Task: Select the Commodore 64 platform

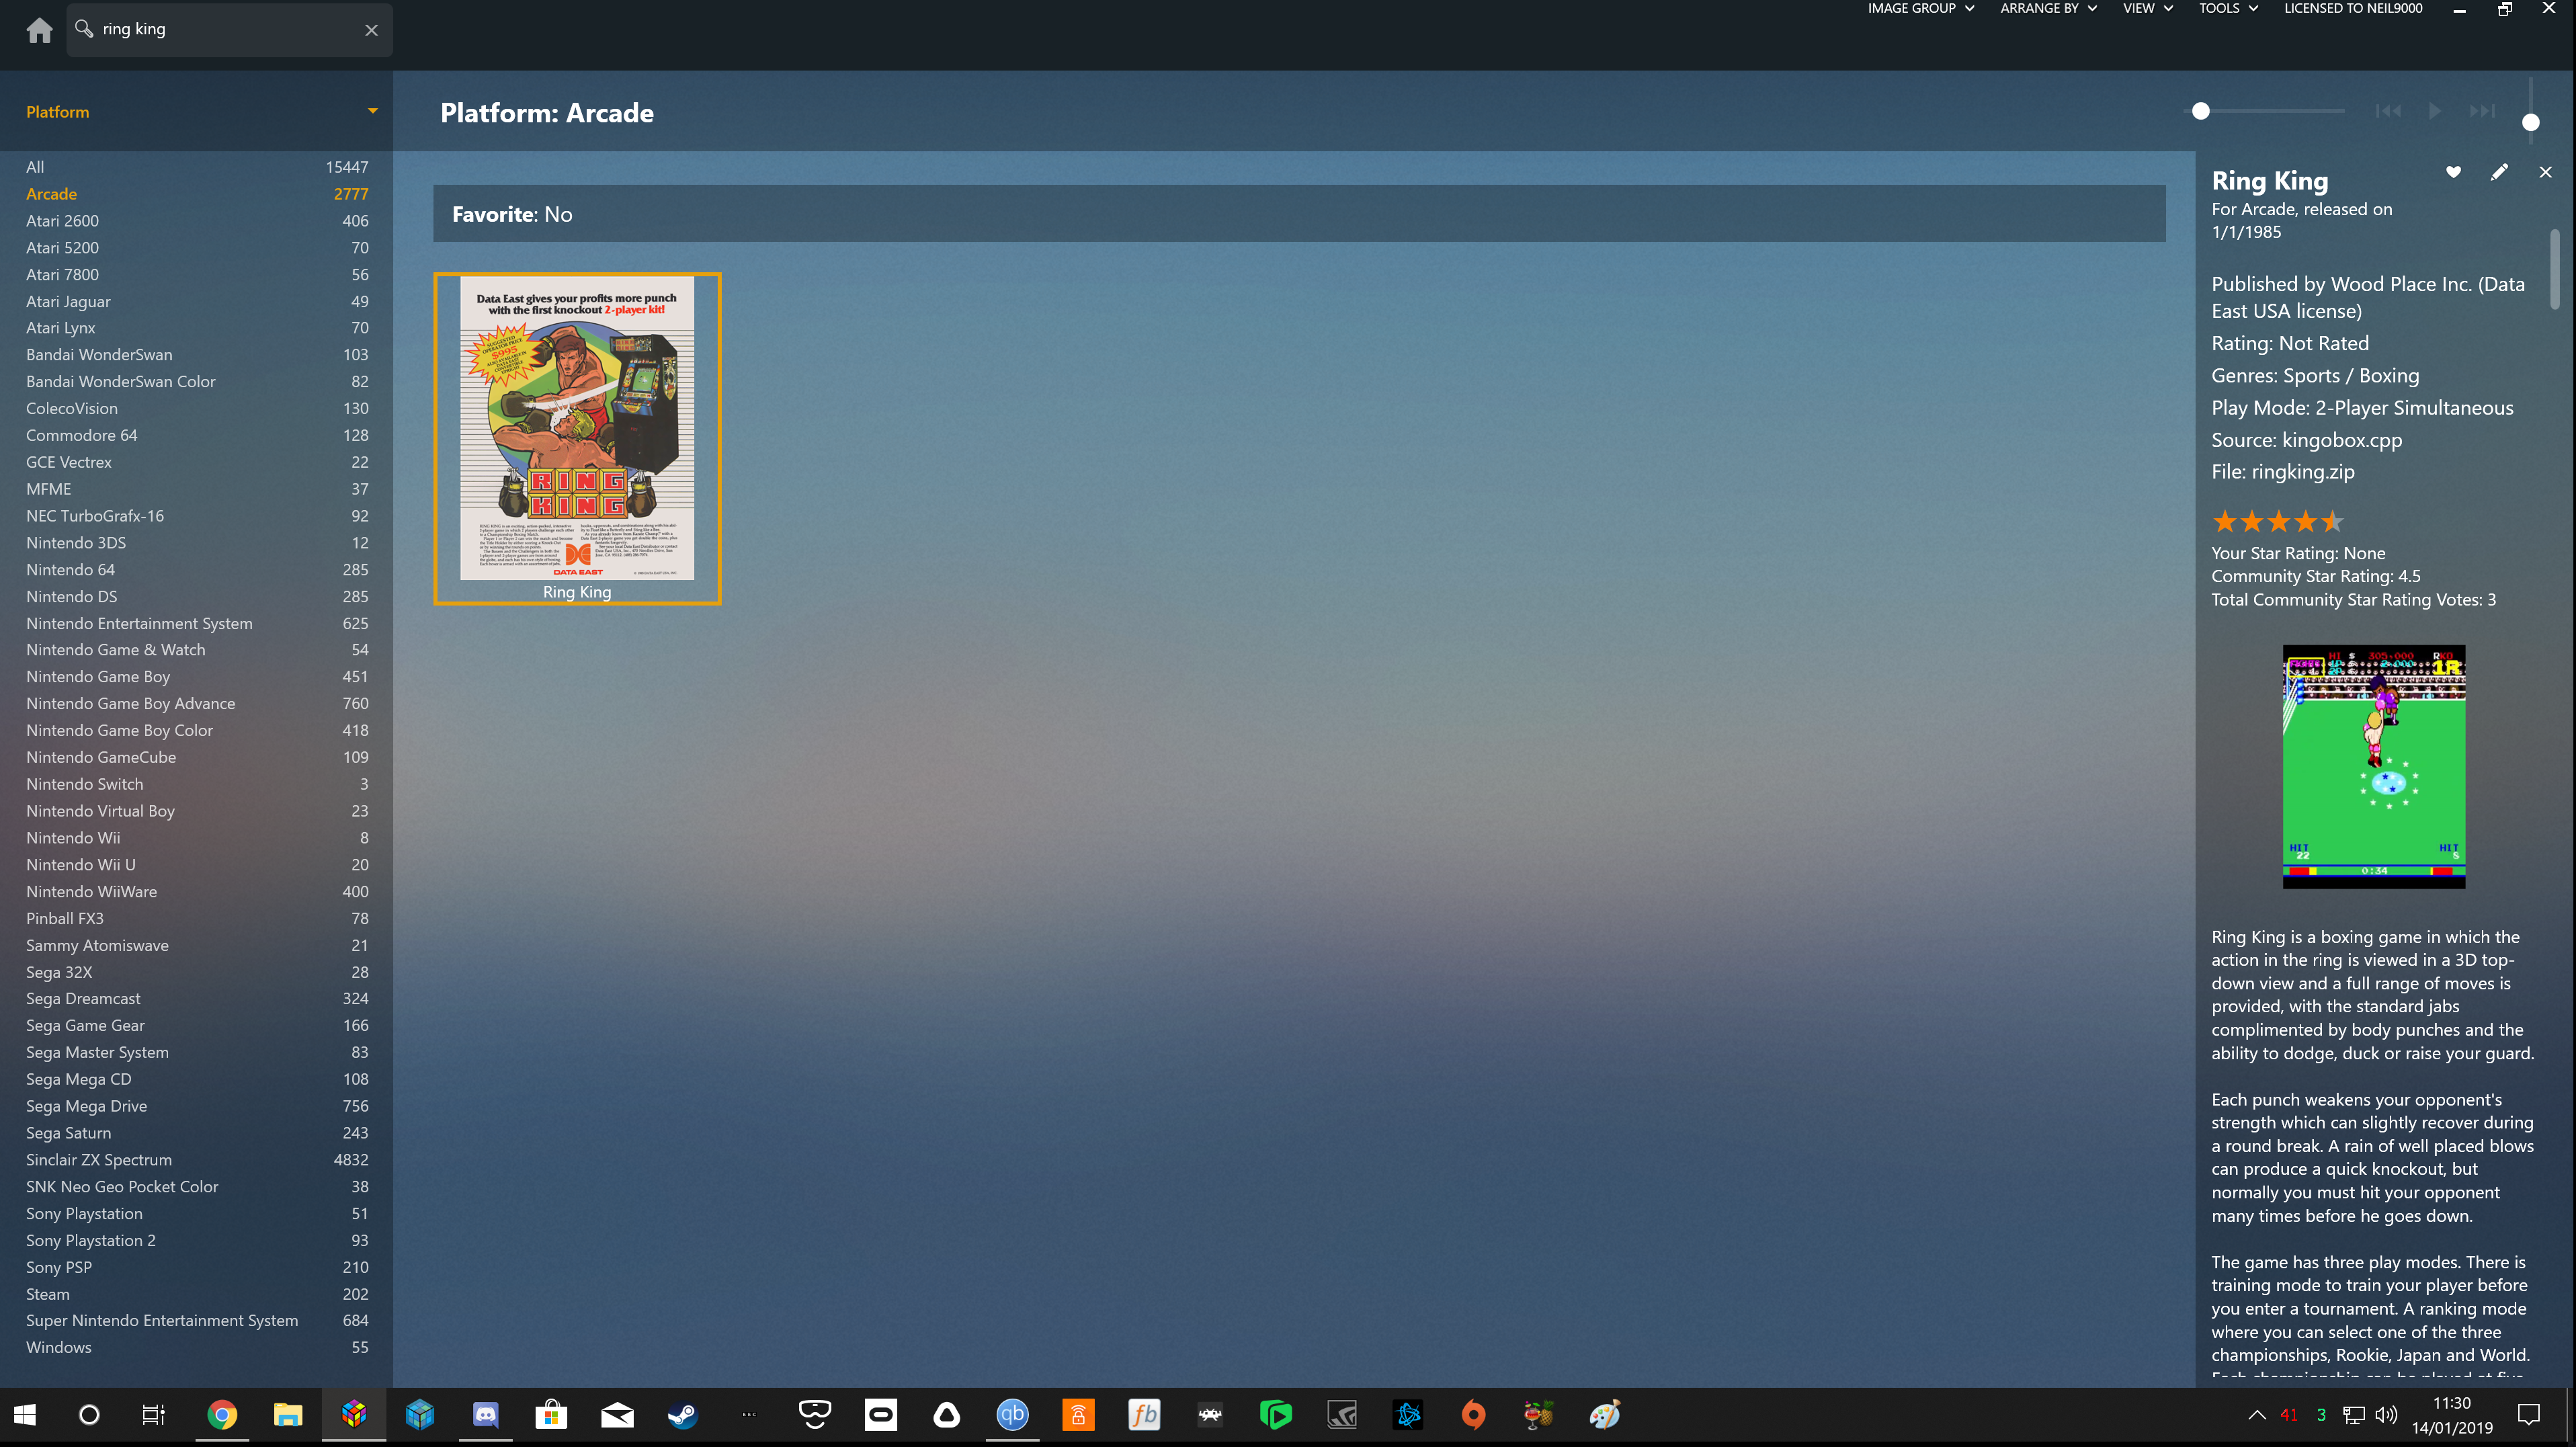Action: tap(197, 435)
